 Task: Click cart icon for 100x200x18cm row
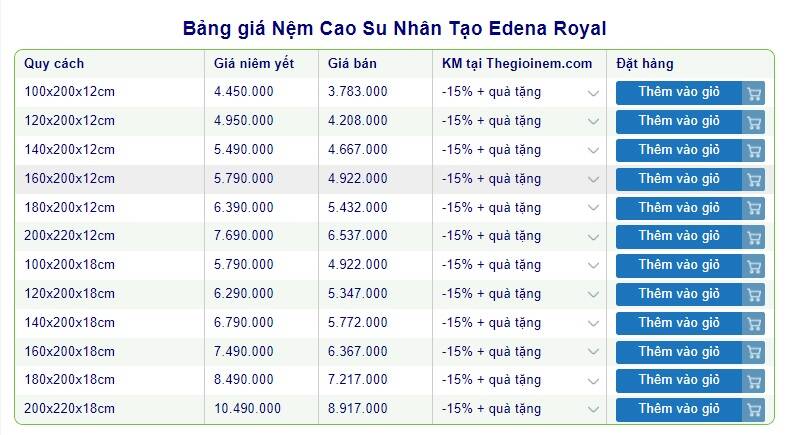(x=754, y=266)
